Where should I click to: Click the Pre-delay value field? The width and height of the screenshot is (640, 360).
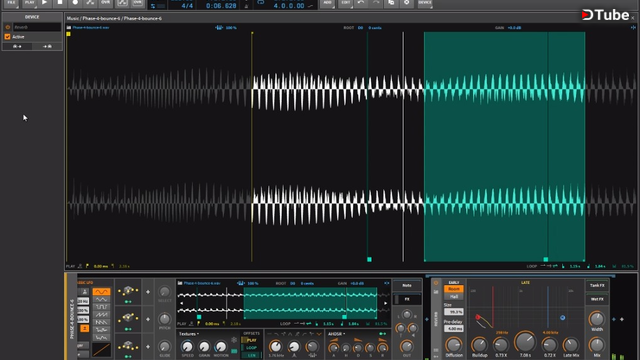(453, 328)
